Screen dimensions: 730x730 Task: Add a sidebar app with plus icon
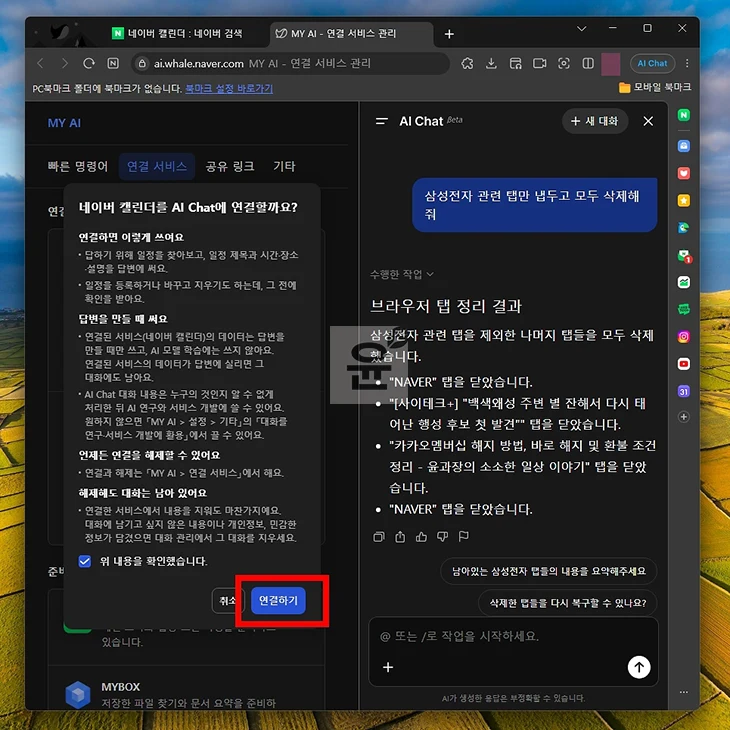683,417
